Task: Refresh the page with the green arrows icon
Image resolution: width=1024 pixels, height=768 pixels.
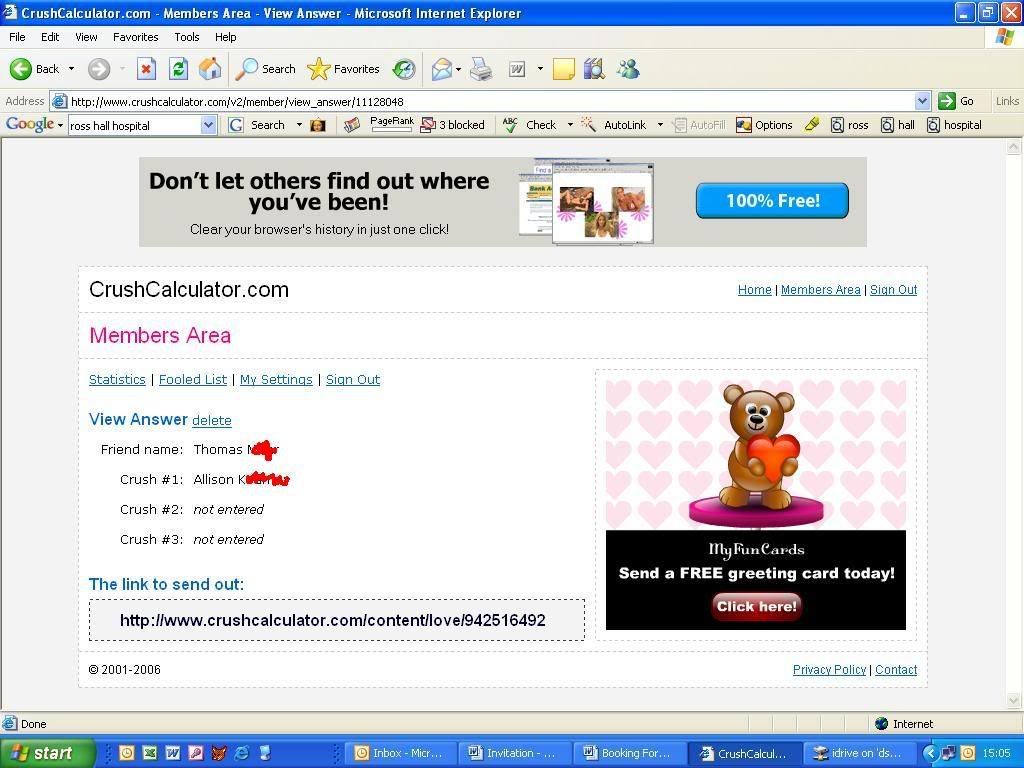Action: tap(178, 69)
